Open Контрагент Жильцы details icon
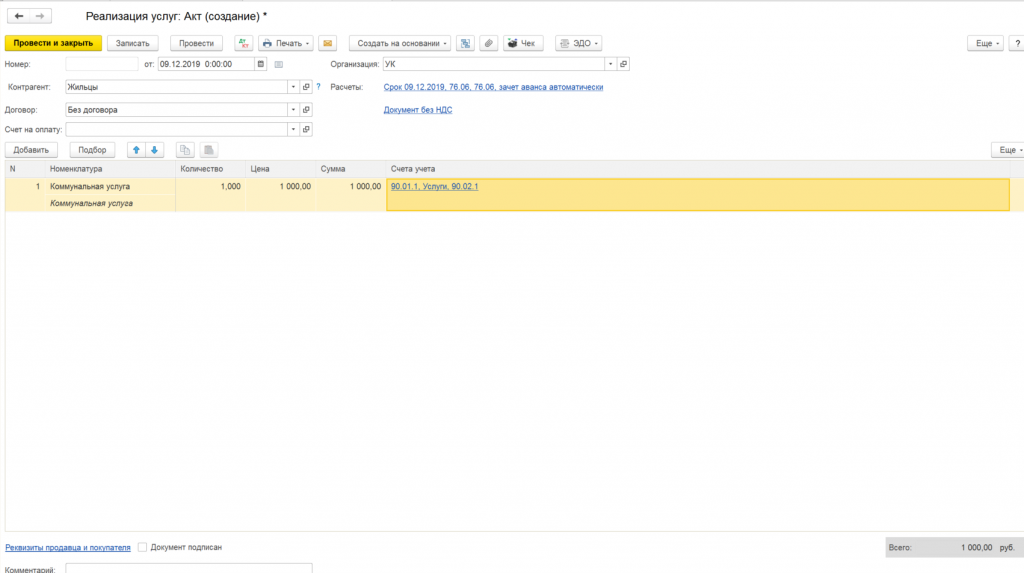The image size is (1024, 573). pos(306,87)
